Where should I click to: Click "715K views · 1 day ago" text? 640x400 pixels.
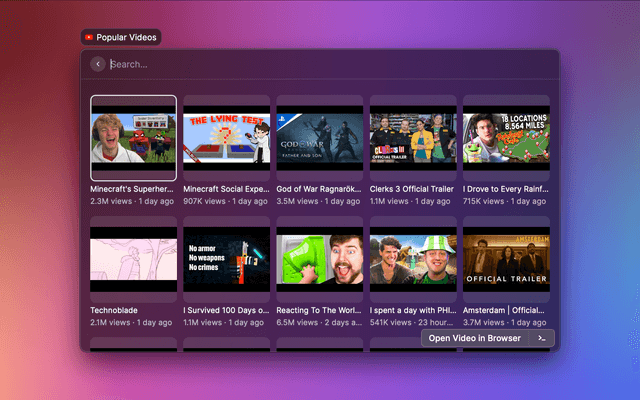tap(504, 201)
